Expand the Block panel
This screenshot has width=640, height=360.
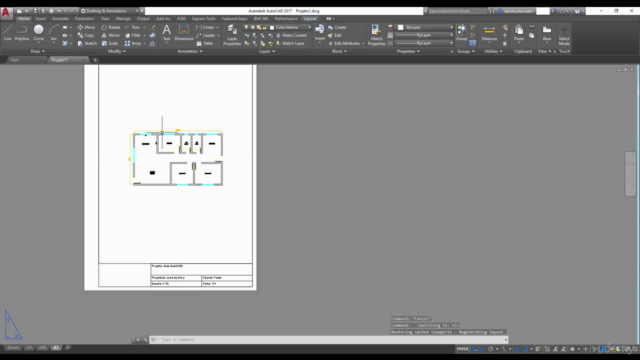pos(339,51)
